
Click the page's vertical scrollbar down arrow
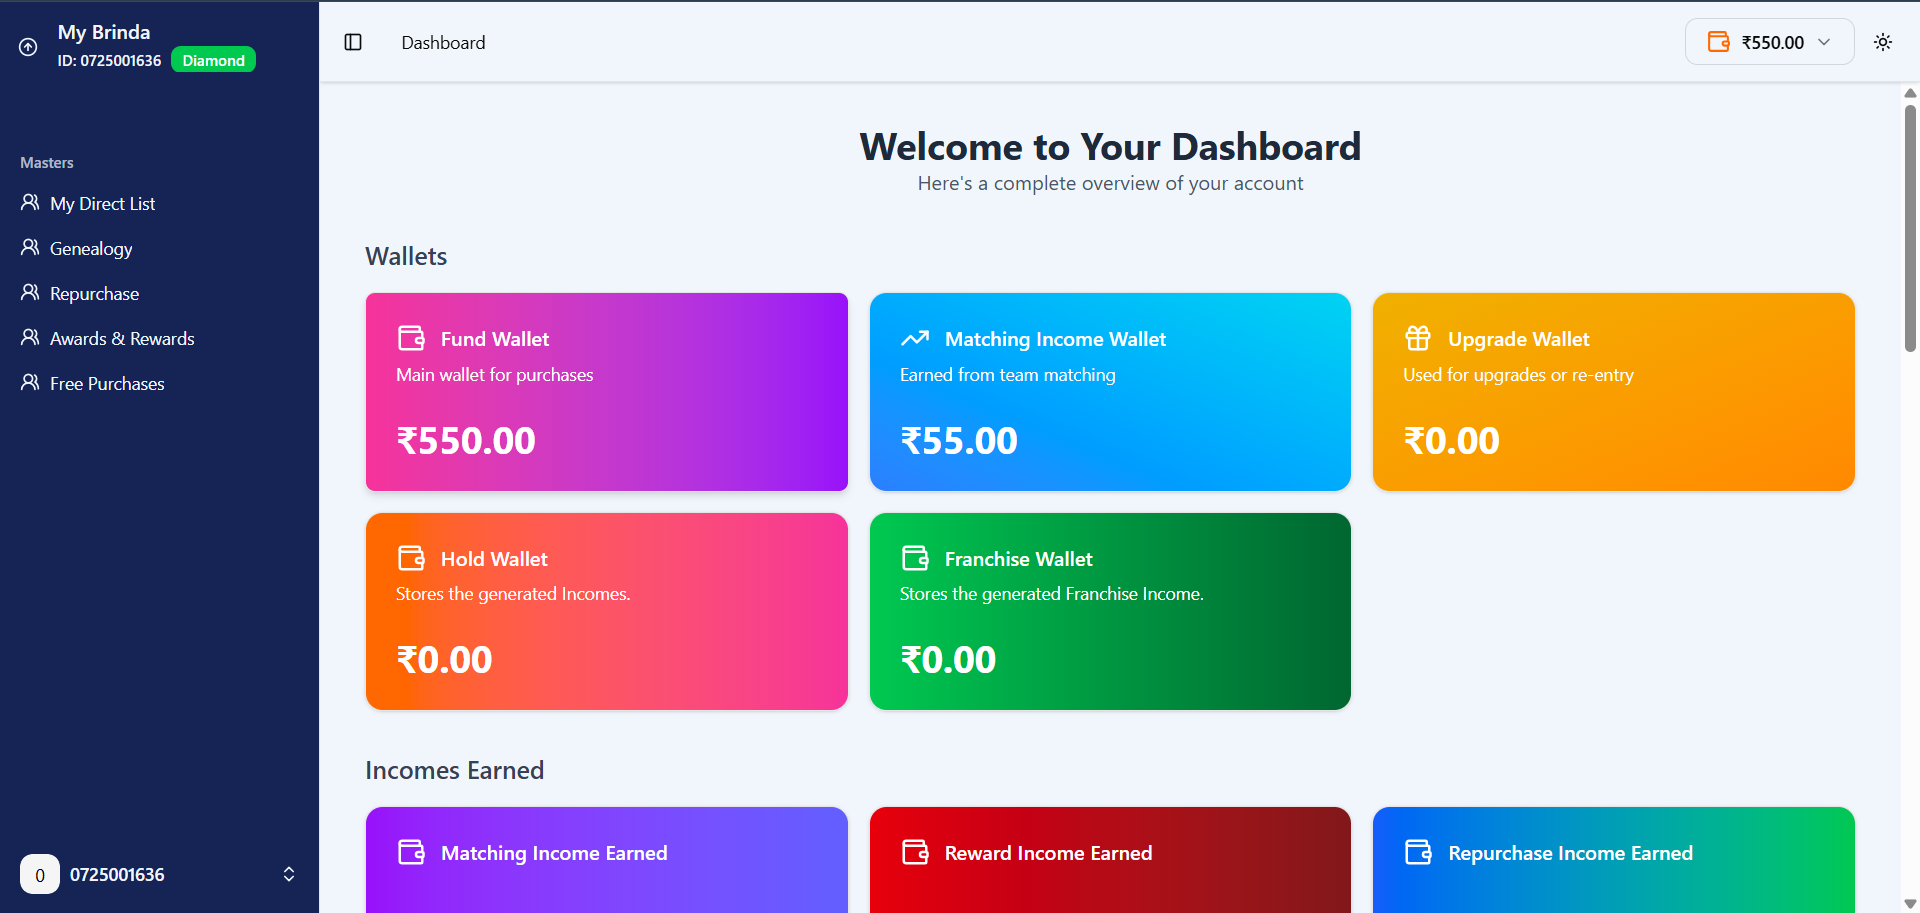pos(1910,904)
